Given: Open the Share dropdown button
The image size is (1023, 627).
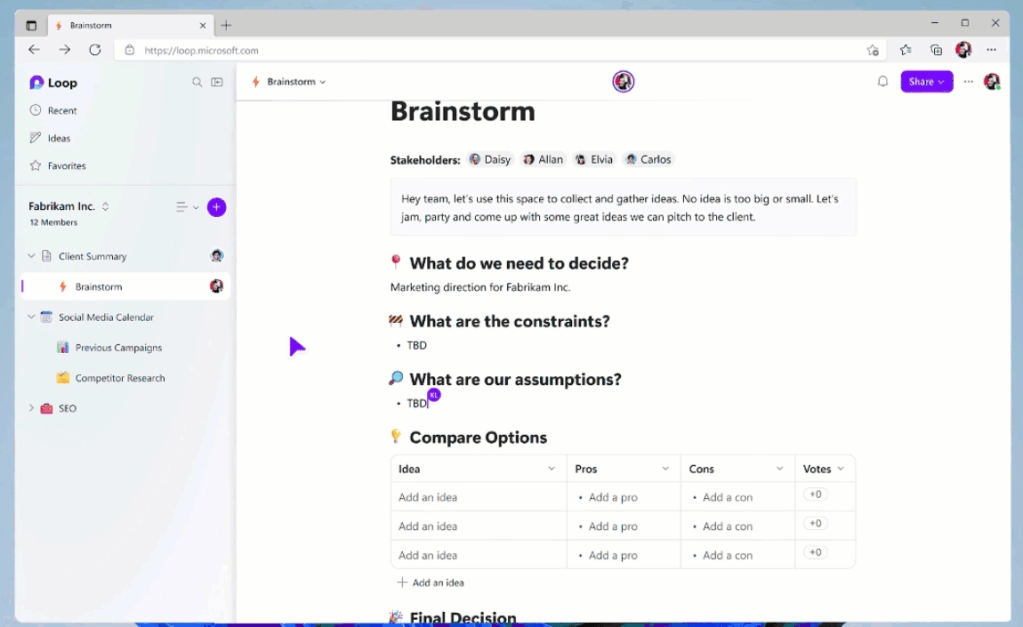Looking at the screenshot, I should 926,82.
